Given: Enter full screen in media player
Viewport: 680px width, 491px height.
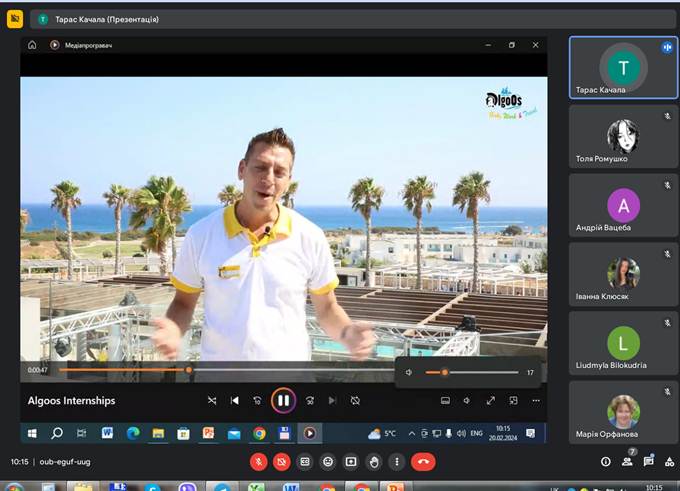Looking at the screenshot, I should click(490, 400).
